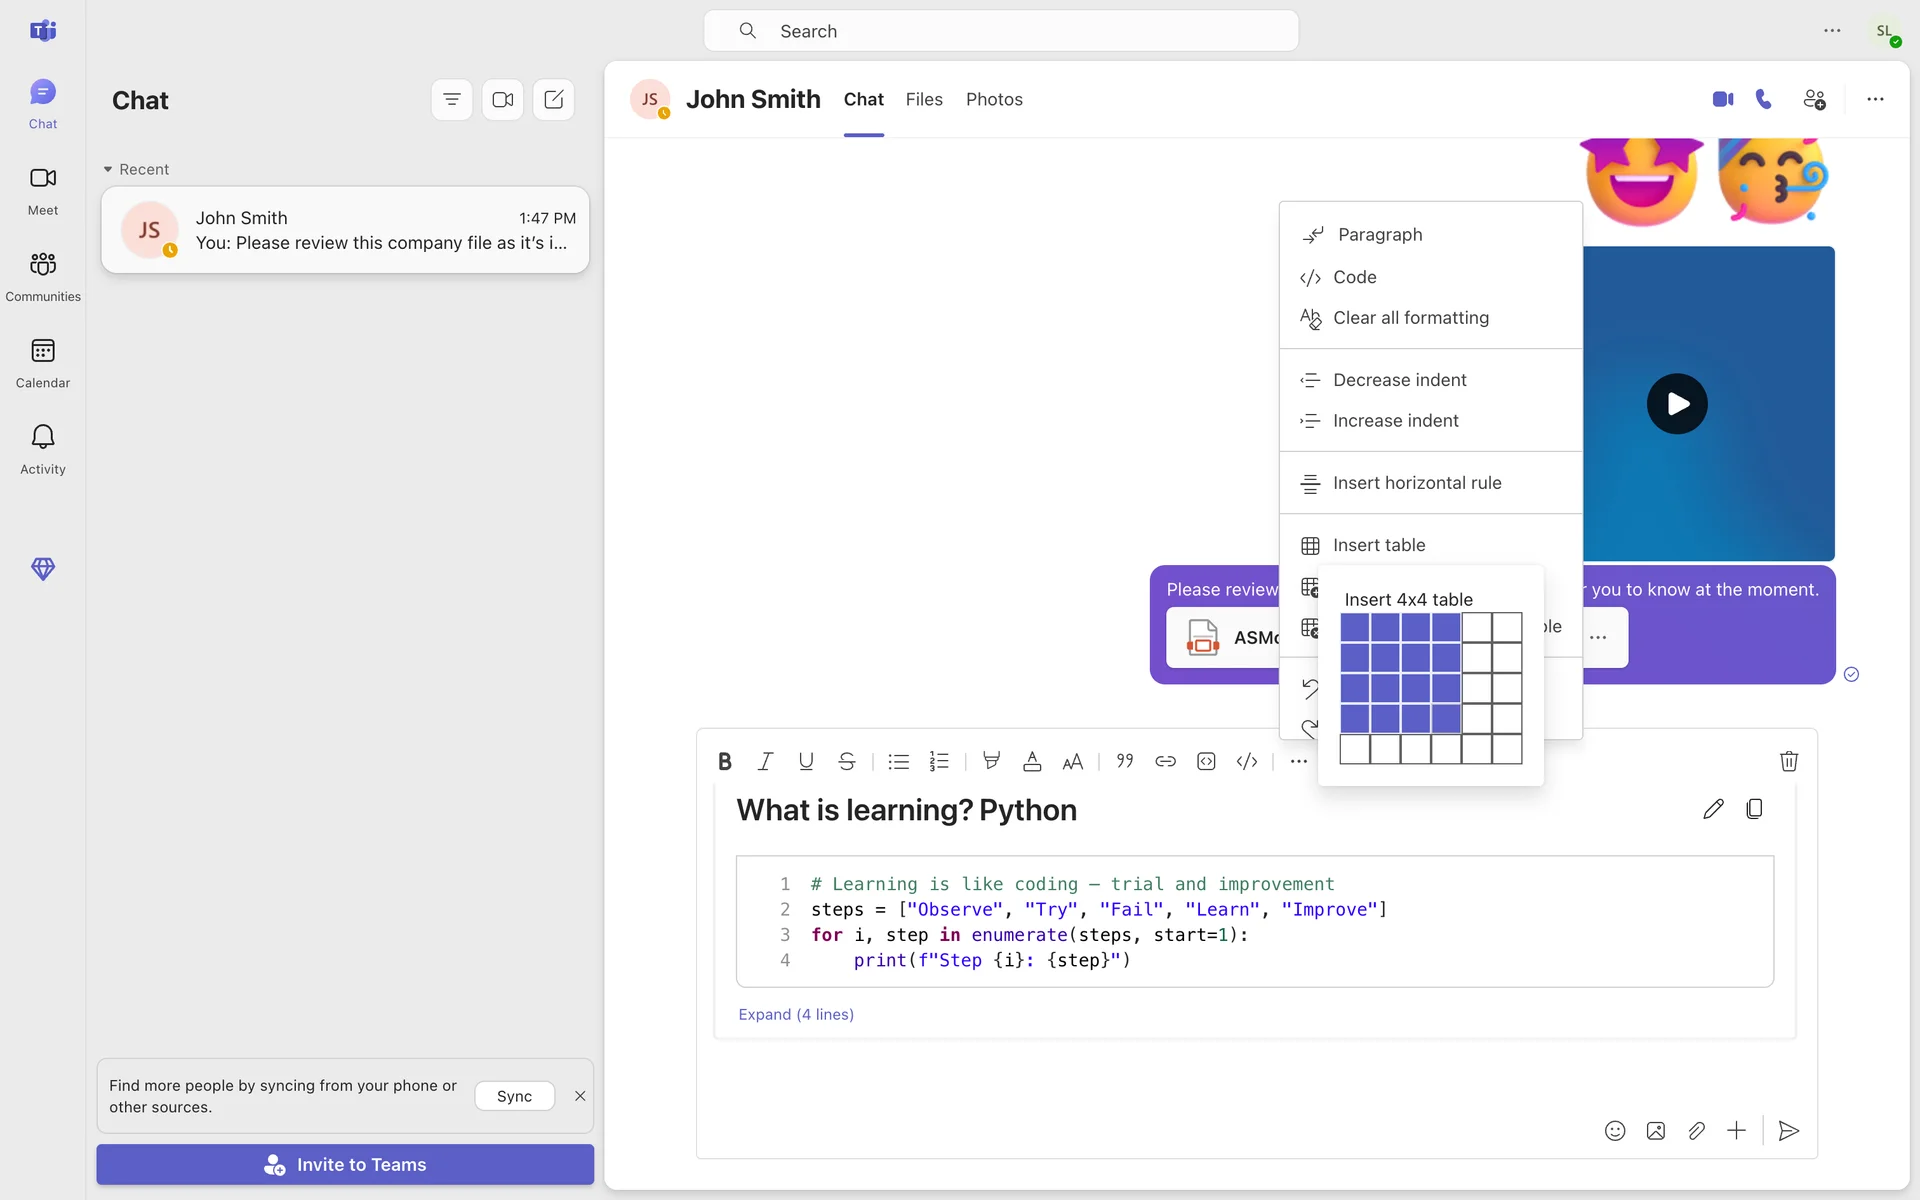The image size is (1920, 1200).
Task: Send the message with the arrow icon
Action: click(x=1789, y=1131)
